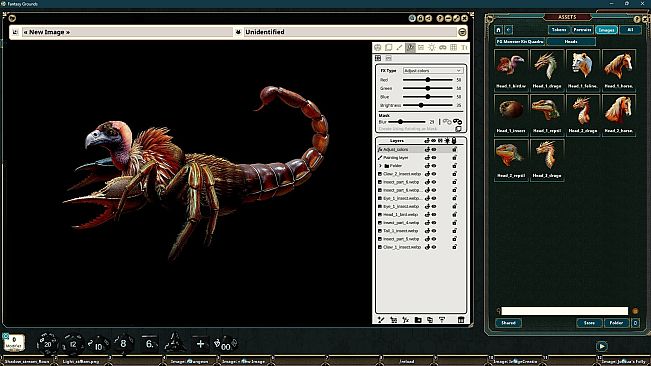Toggle lock on Insect_part_4.webp layer
The width and height of the screenshot is (651, 366).
455,222
